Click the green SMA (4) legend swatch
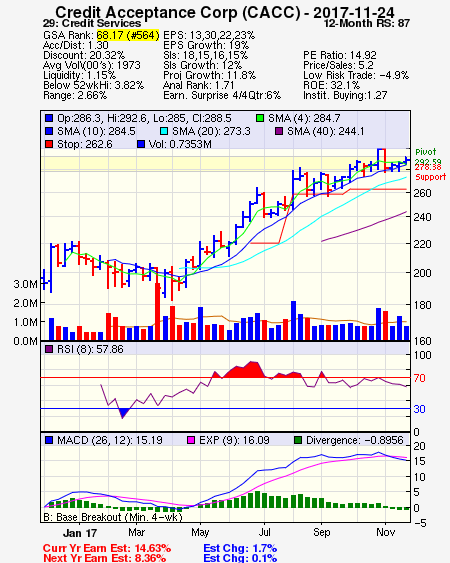Viewport: 450px width, 563px height. [x=260, y=118]
